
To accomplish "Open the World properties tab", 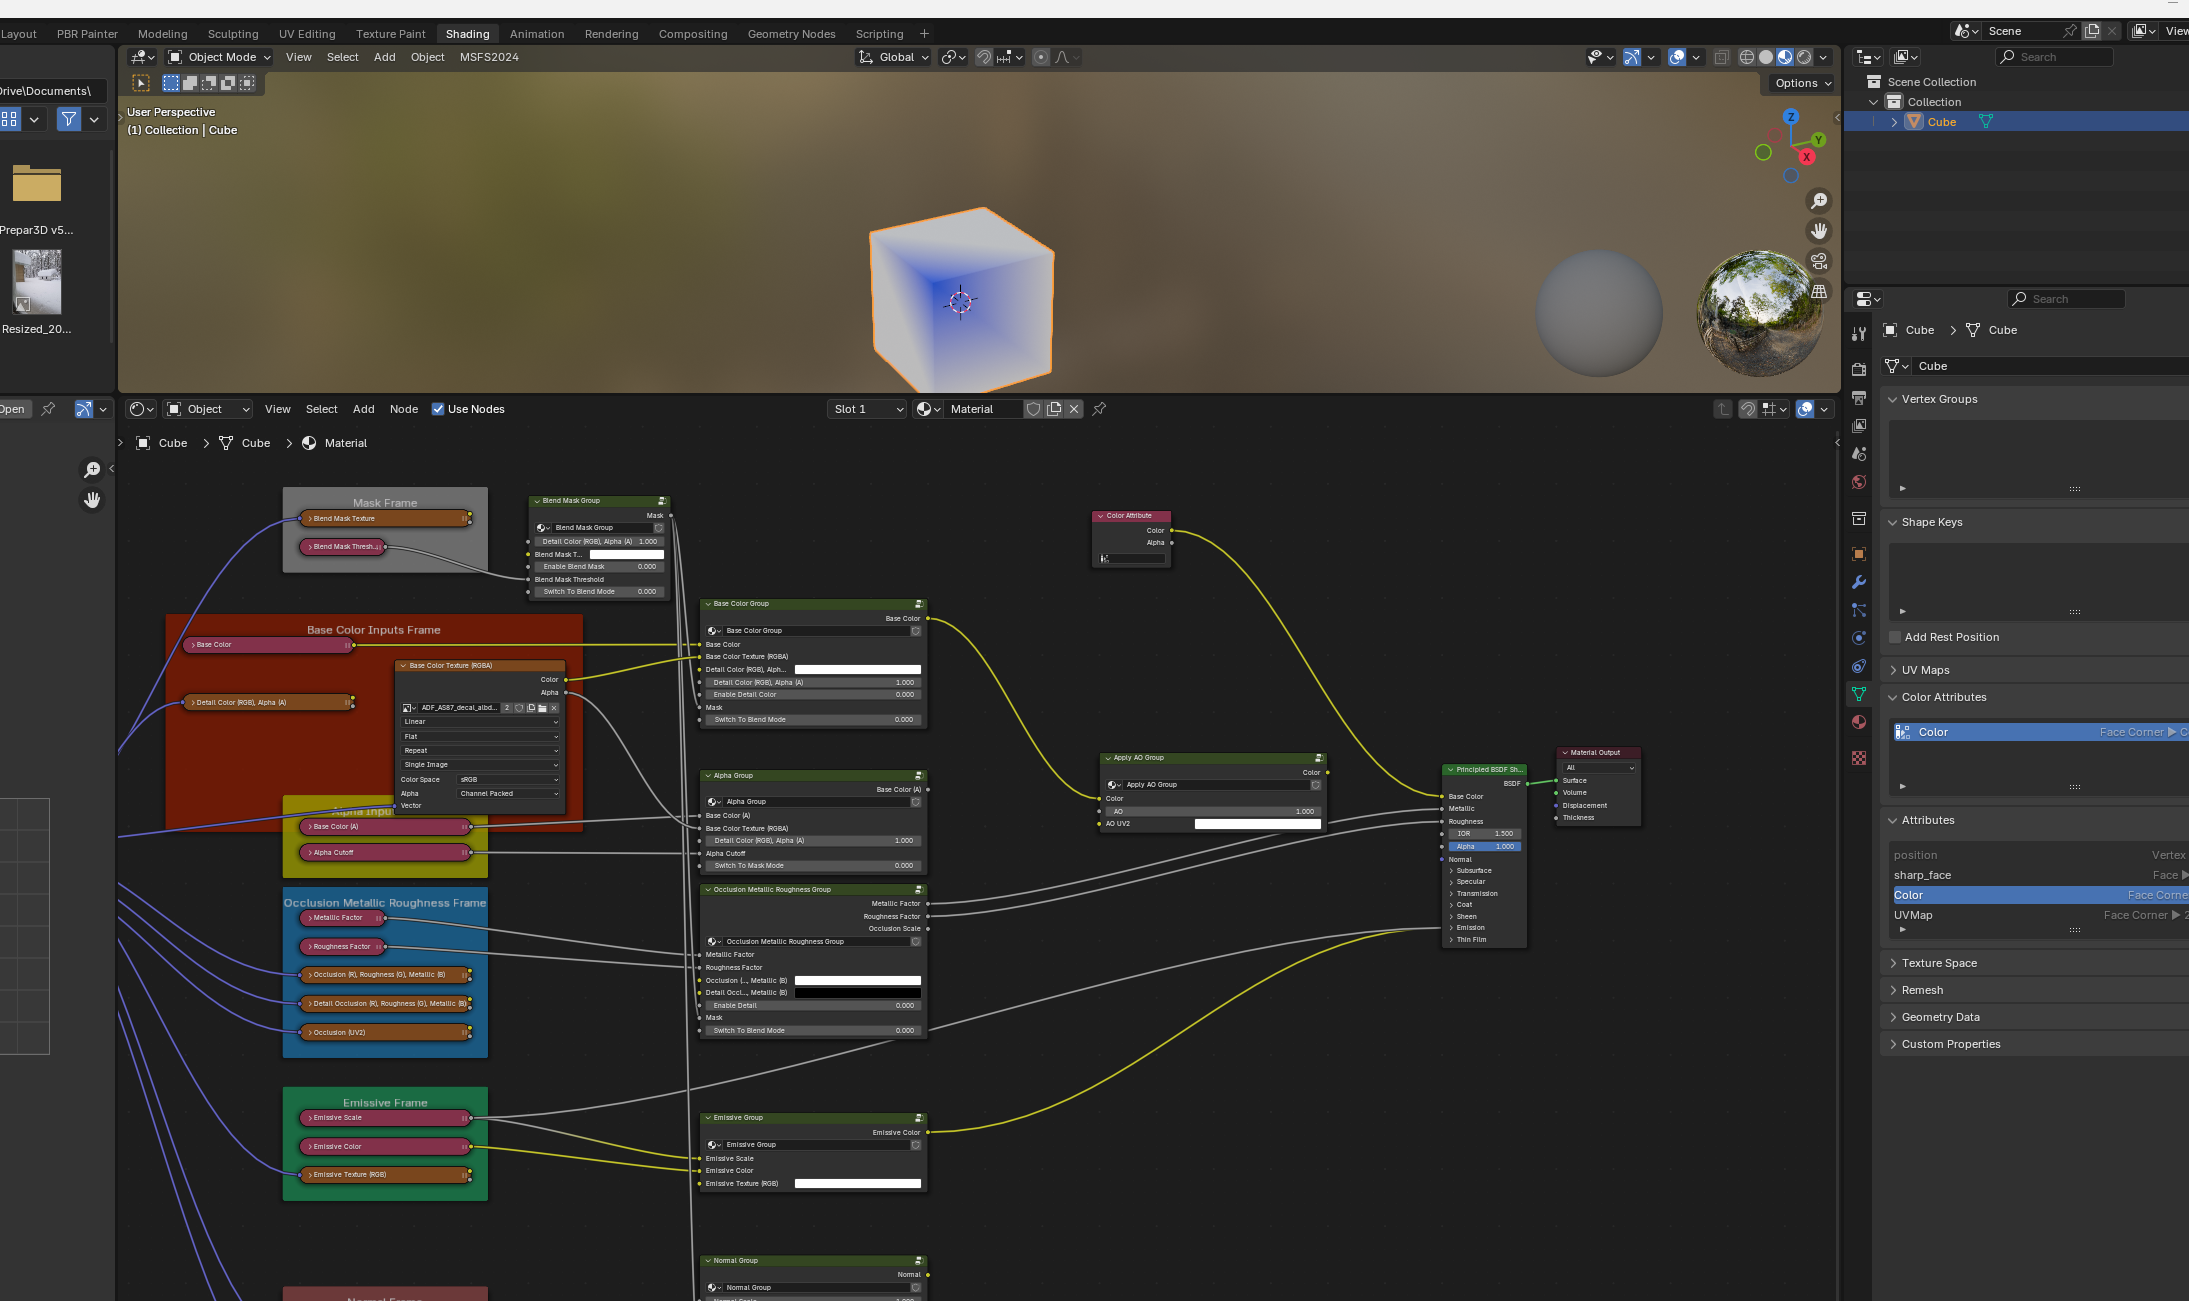I will [1859, 482].
